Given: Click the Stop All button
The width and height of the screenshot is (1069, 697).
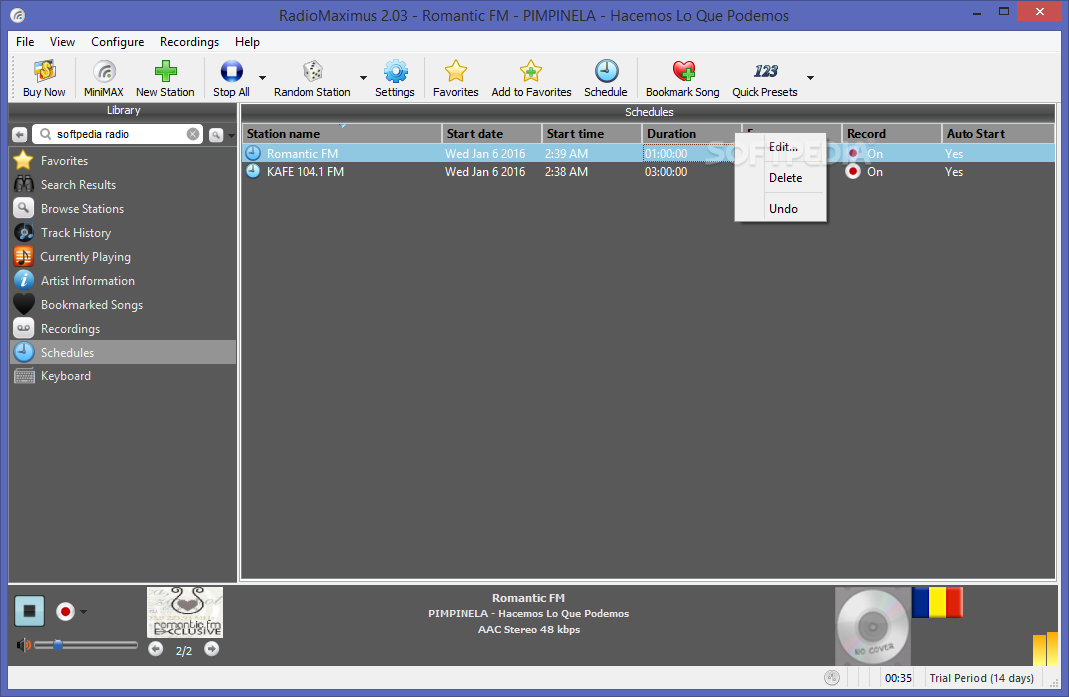Looking at the screenshot, I should pos(231,78).
